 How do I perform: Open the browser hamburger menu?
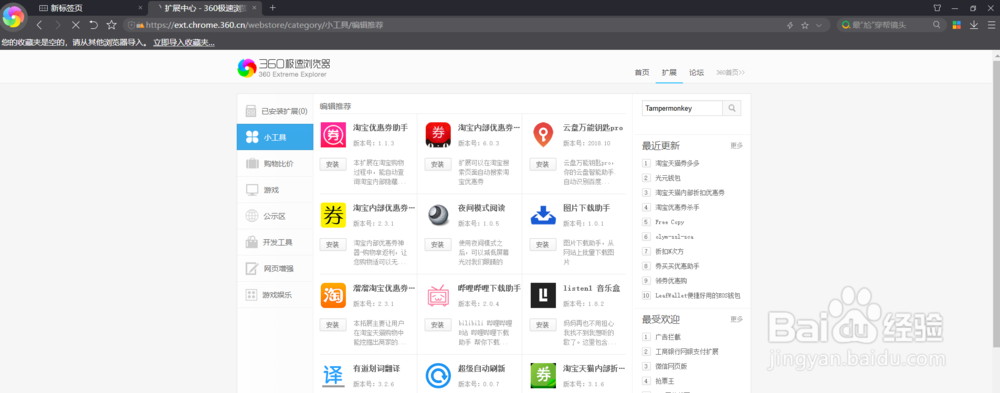[991, 25]
